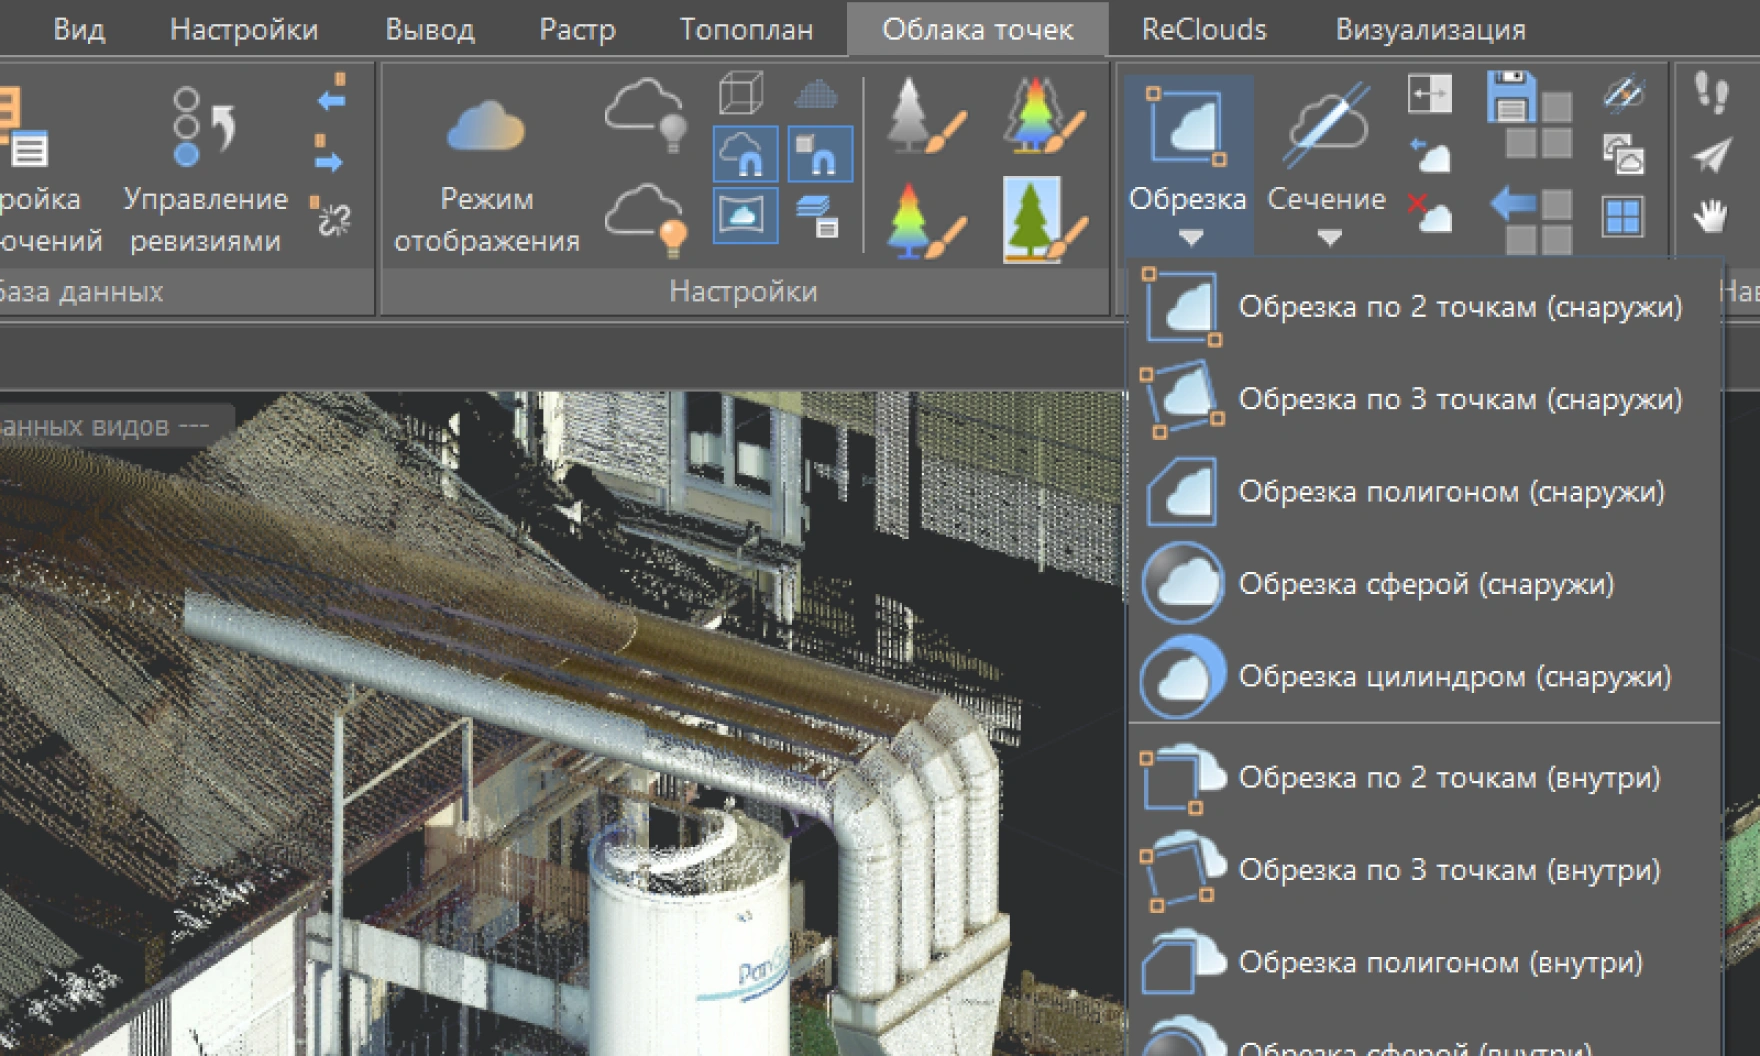Click the wireframe cube icon in Настройки
This screenshot has height=1056, width=1760.
(741, 93)
